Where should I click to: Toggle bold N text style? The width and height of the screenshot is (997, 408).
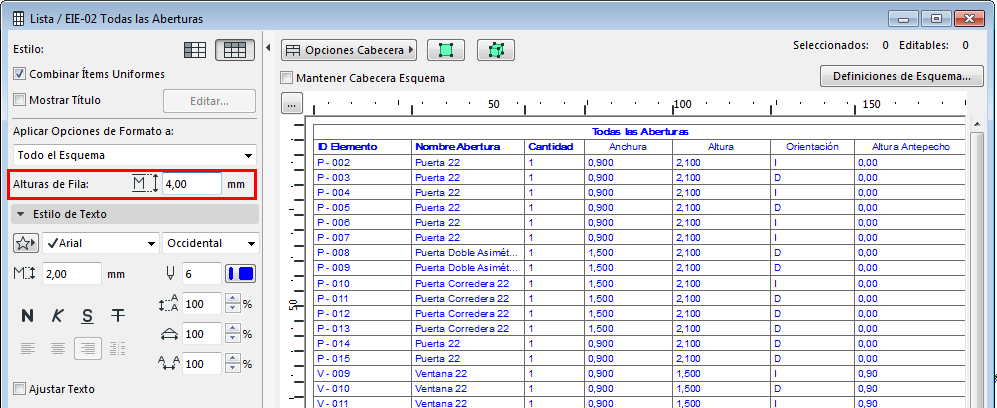27,315
